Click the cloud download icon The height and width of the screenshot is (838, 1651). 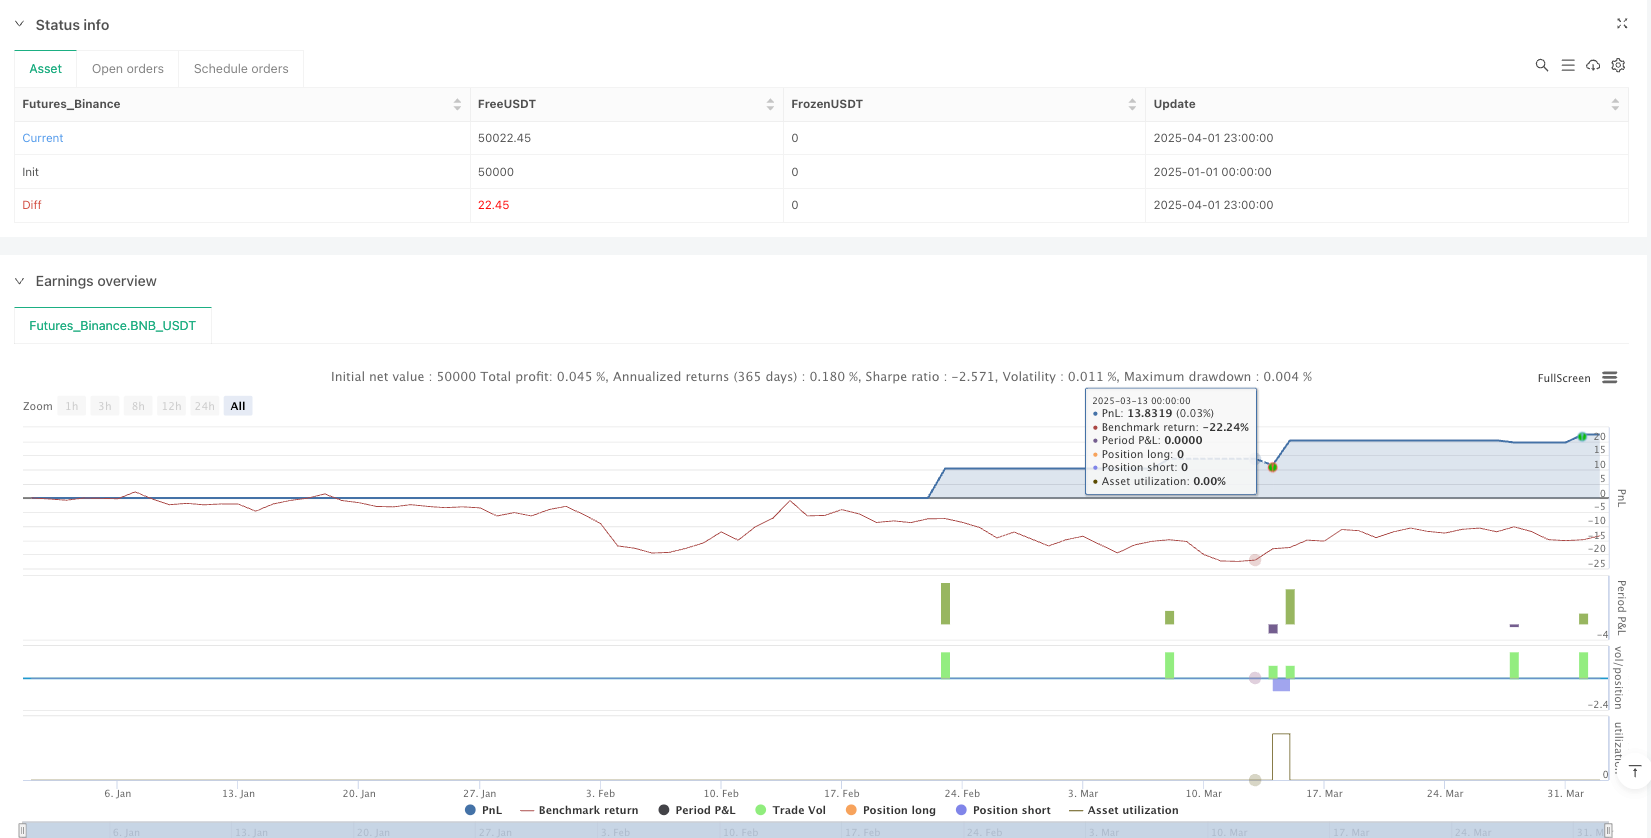(1593, 65)
